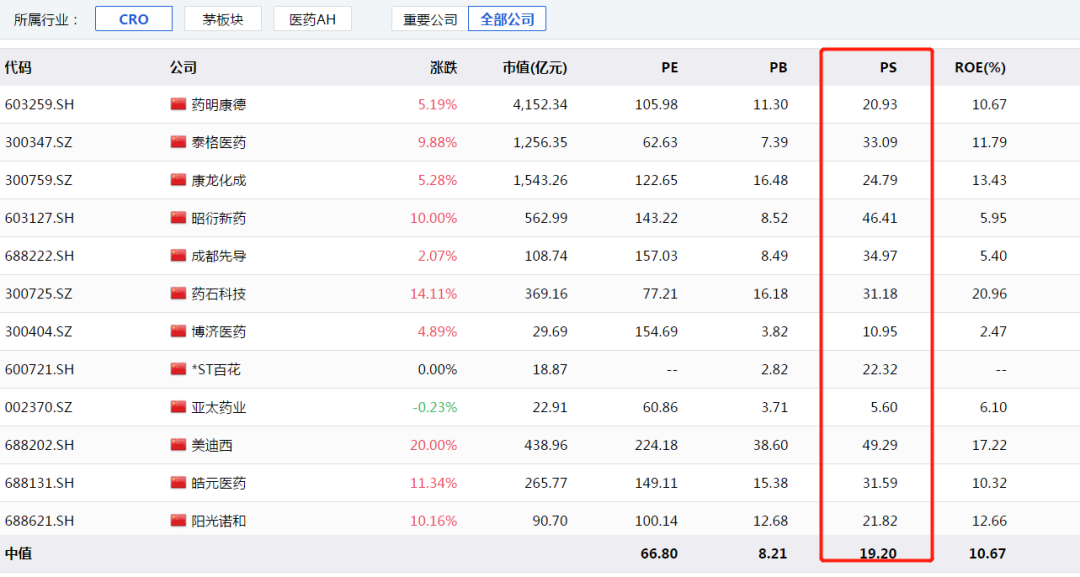The height and width of the screenshot is (577, 1080).
Task: Sort by ROE(%) column header
Action: 980,67
